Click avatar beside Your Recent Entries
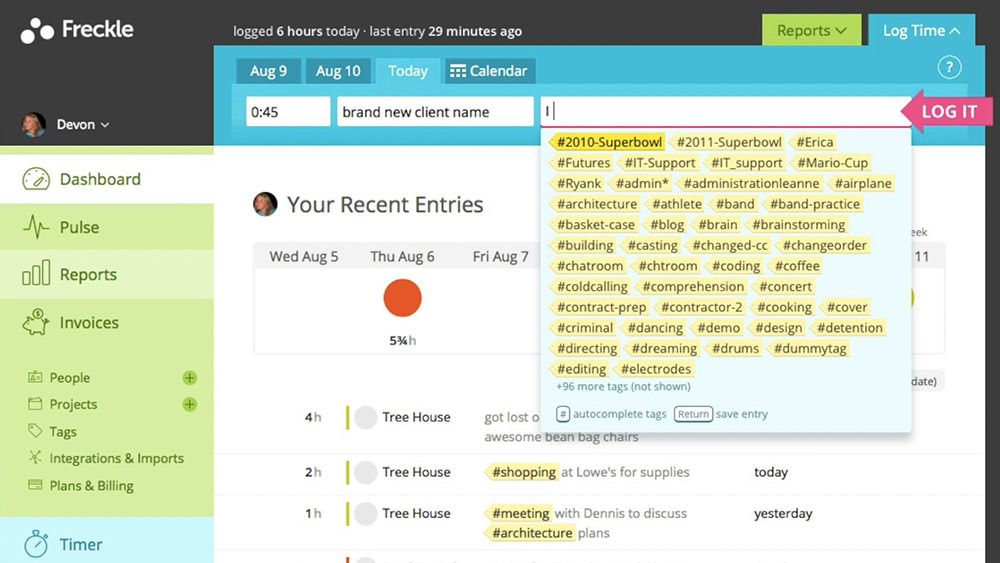The image size is (1000, 563). [x=265, y=204]
